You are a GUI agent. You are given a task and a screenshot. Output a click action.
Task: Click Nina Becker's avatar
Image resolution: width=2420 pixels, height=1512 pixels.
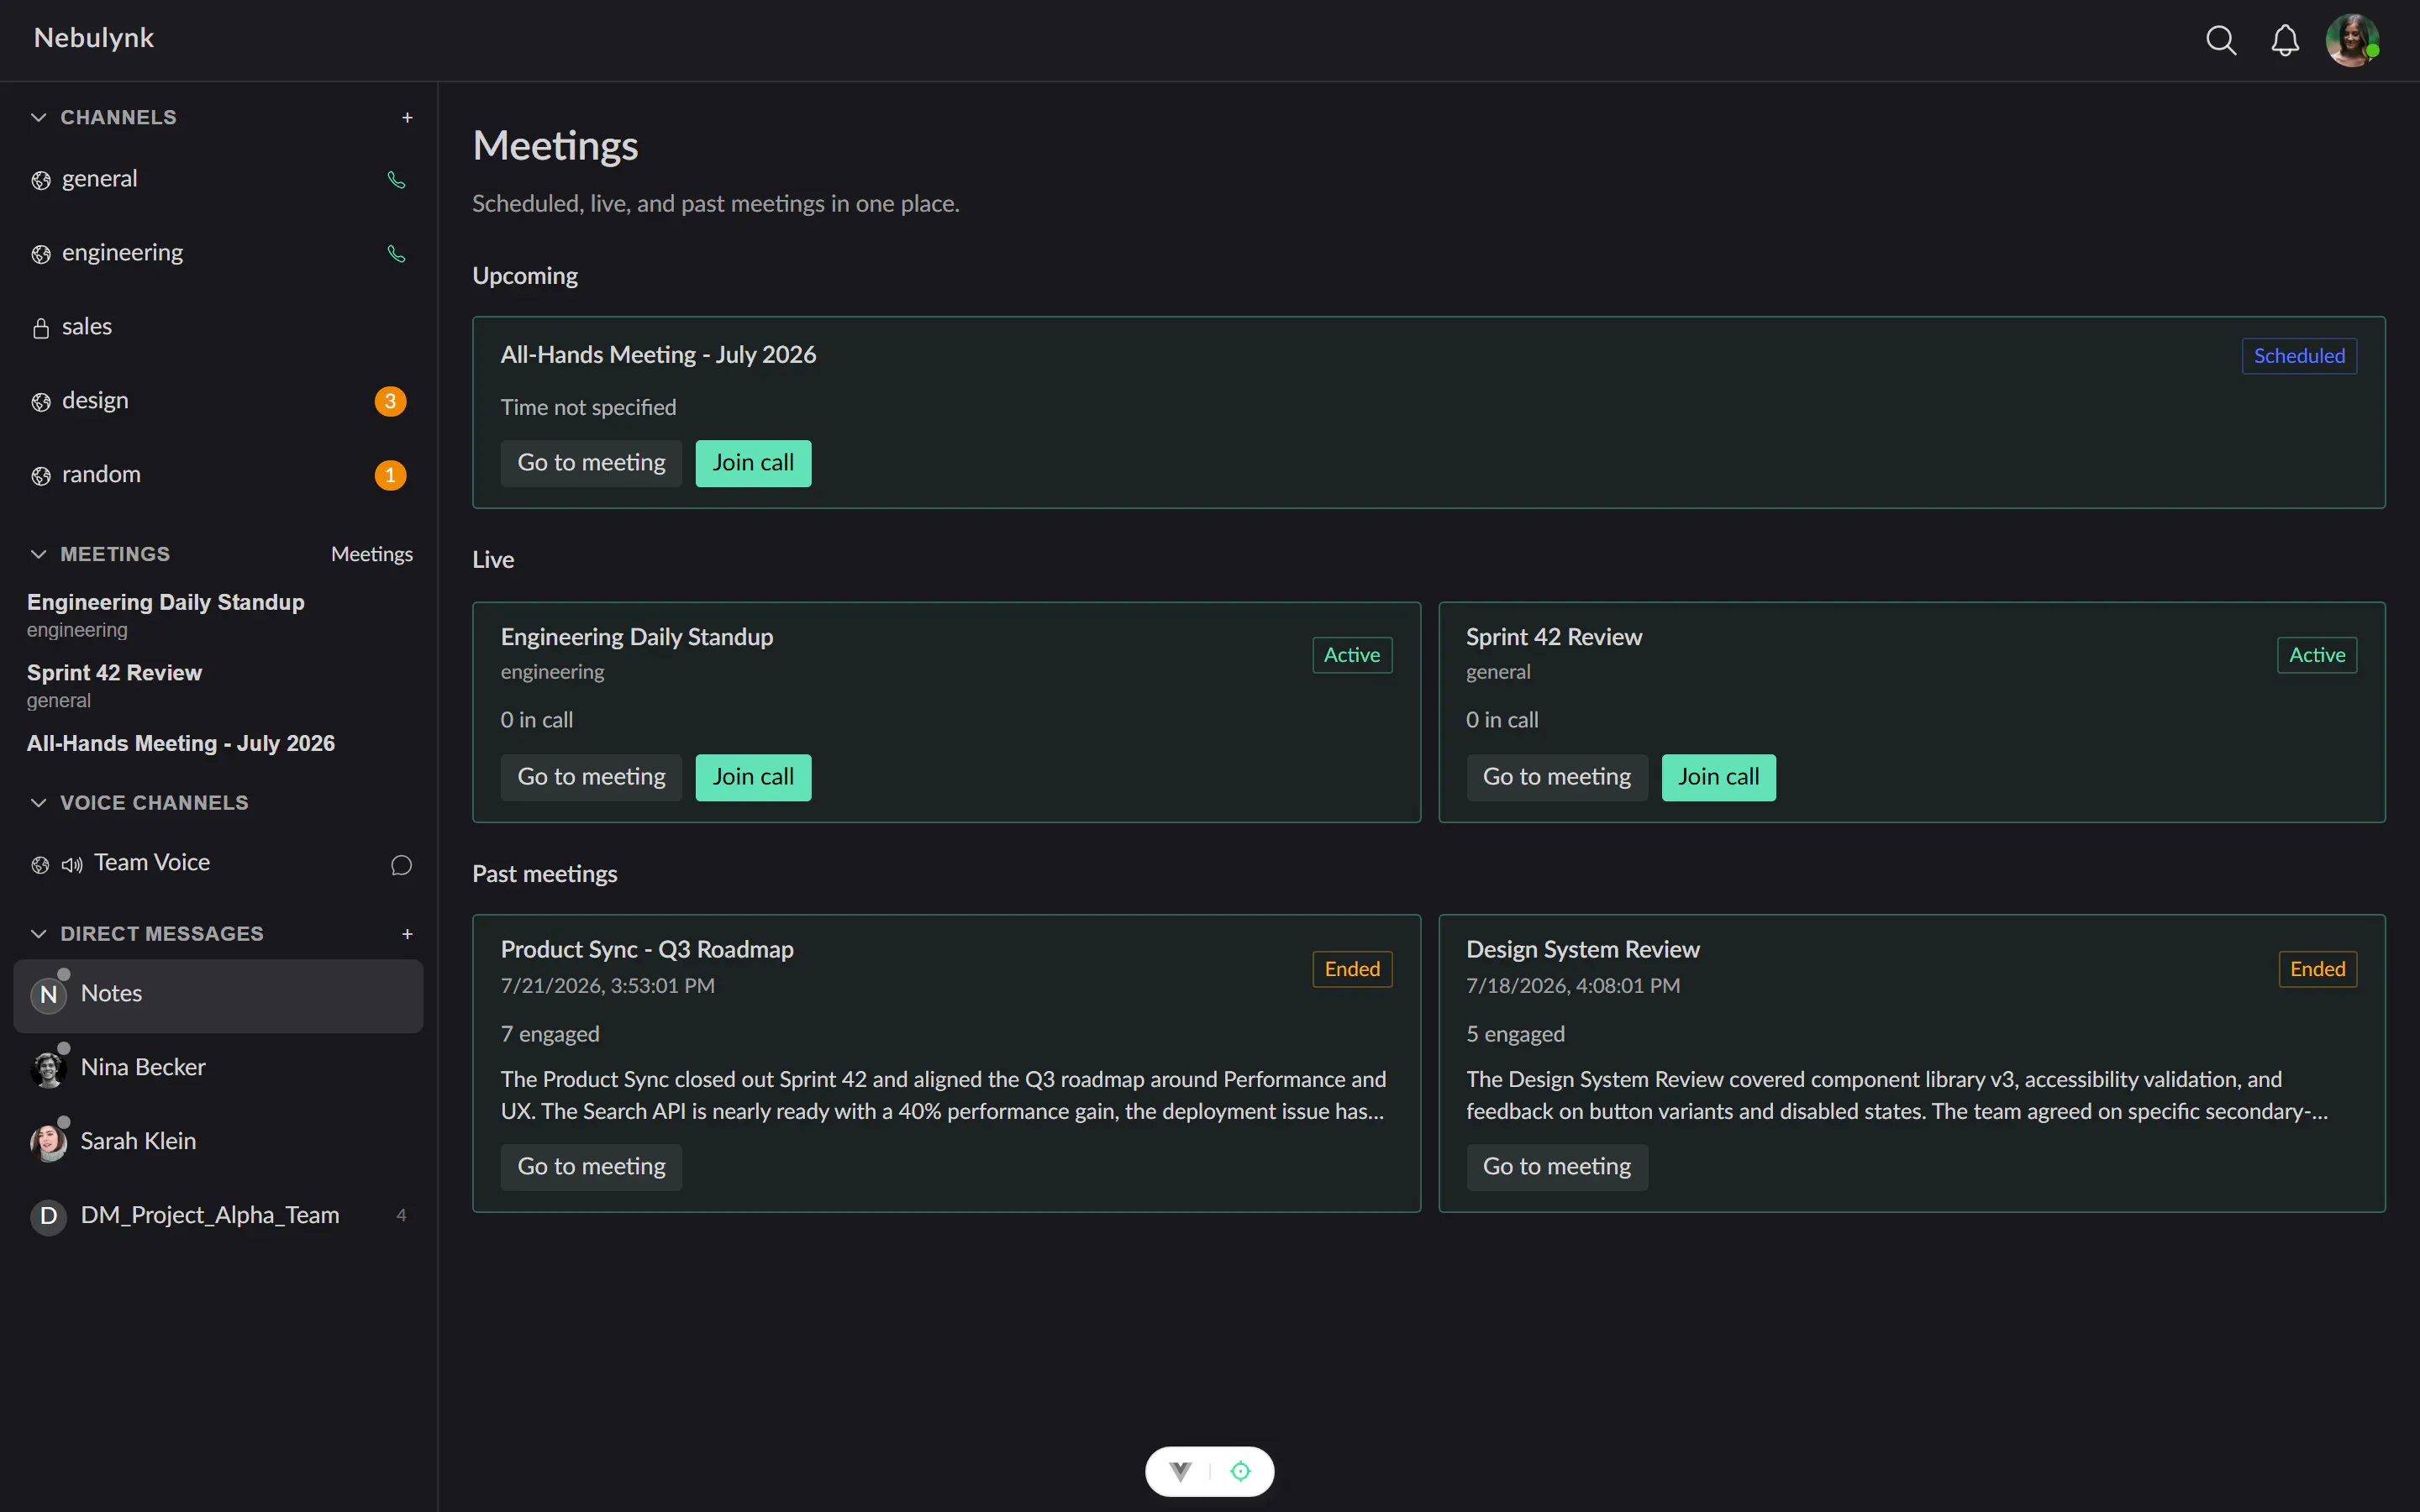pos(48,1069)
